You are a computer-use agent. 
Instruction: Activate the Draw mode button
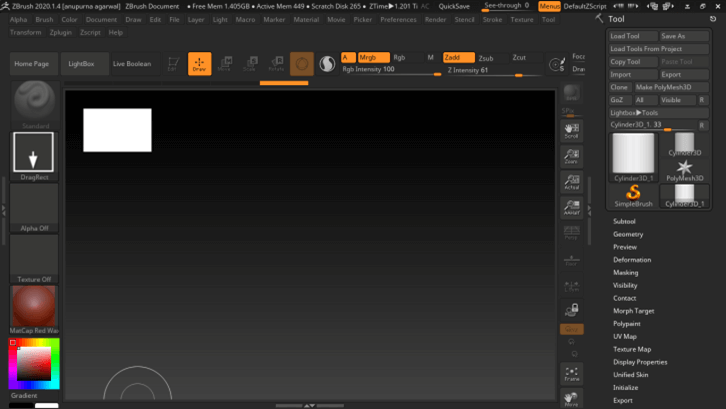[x=200, y=63]
